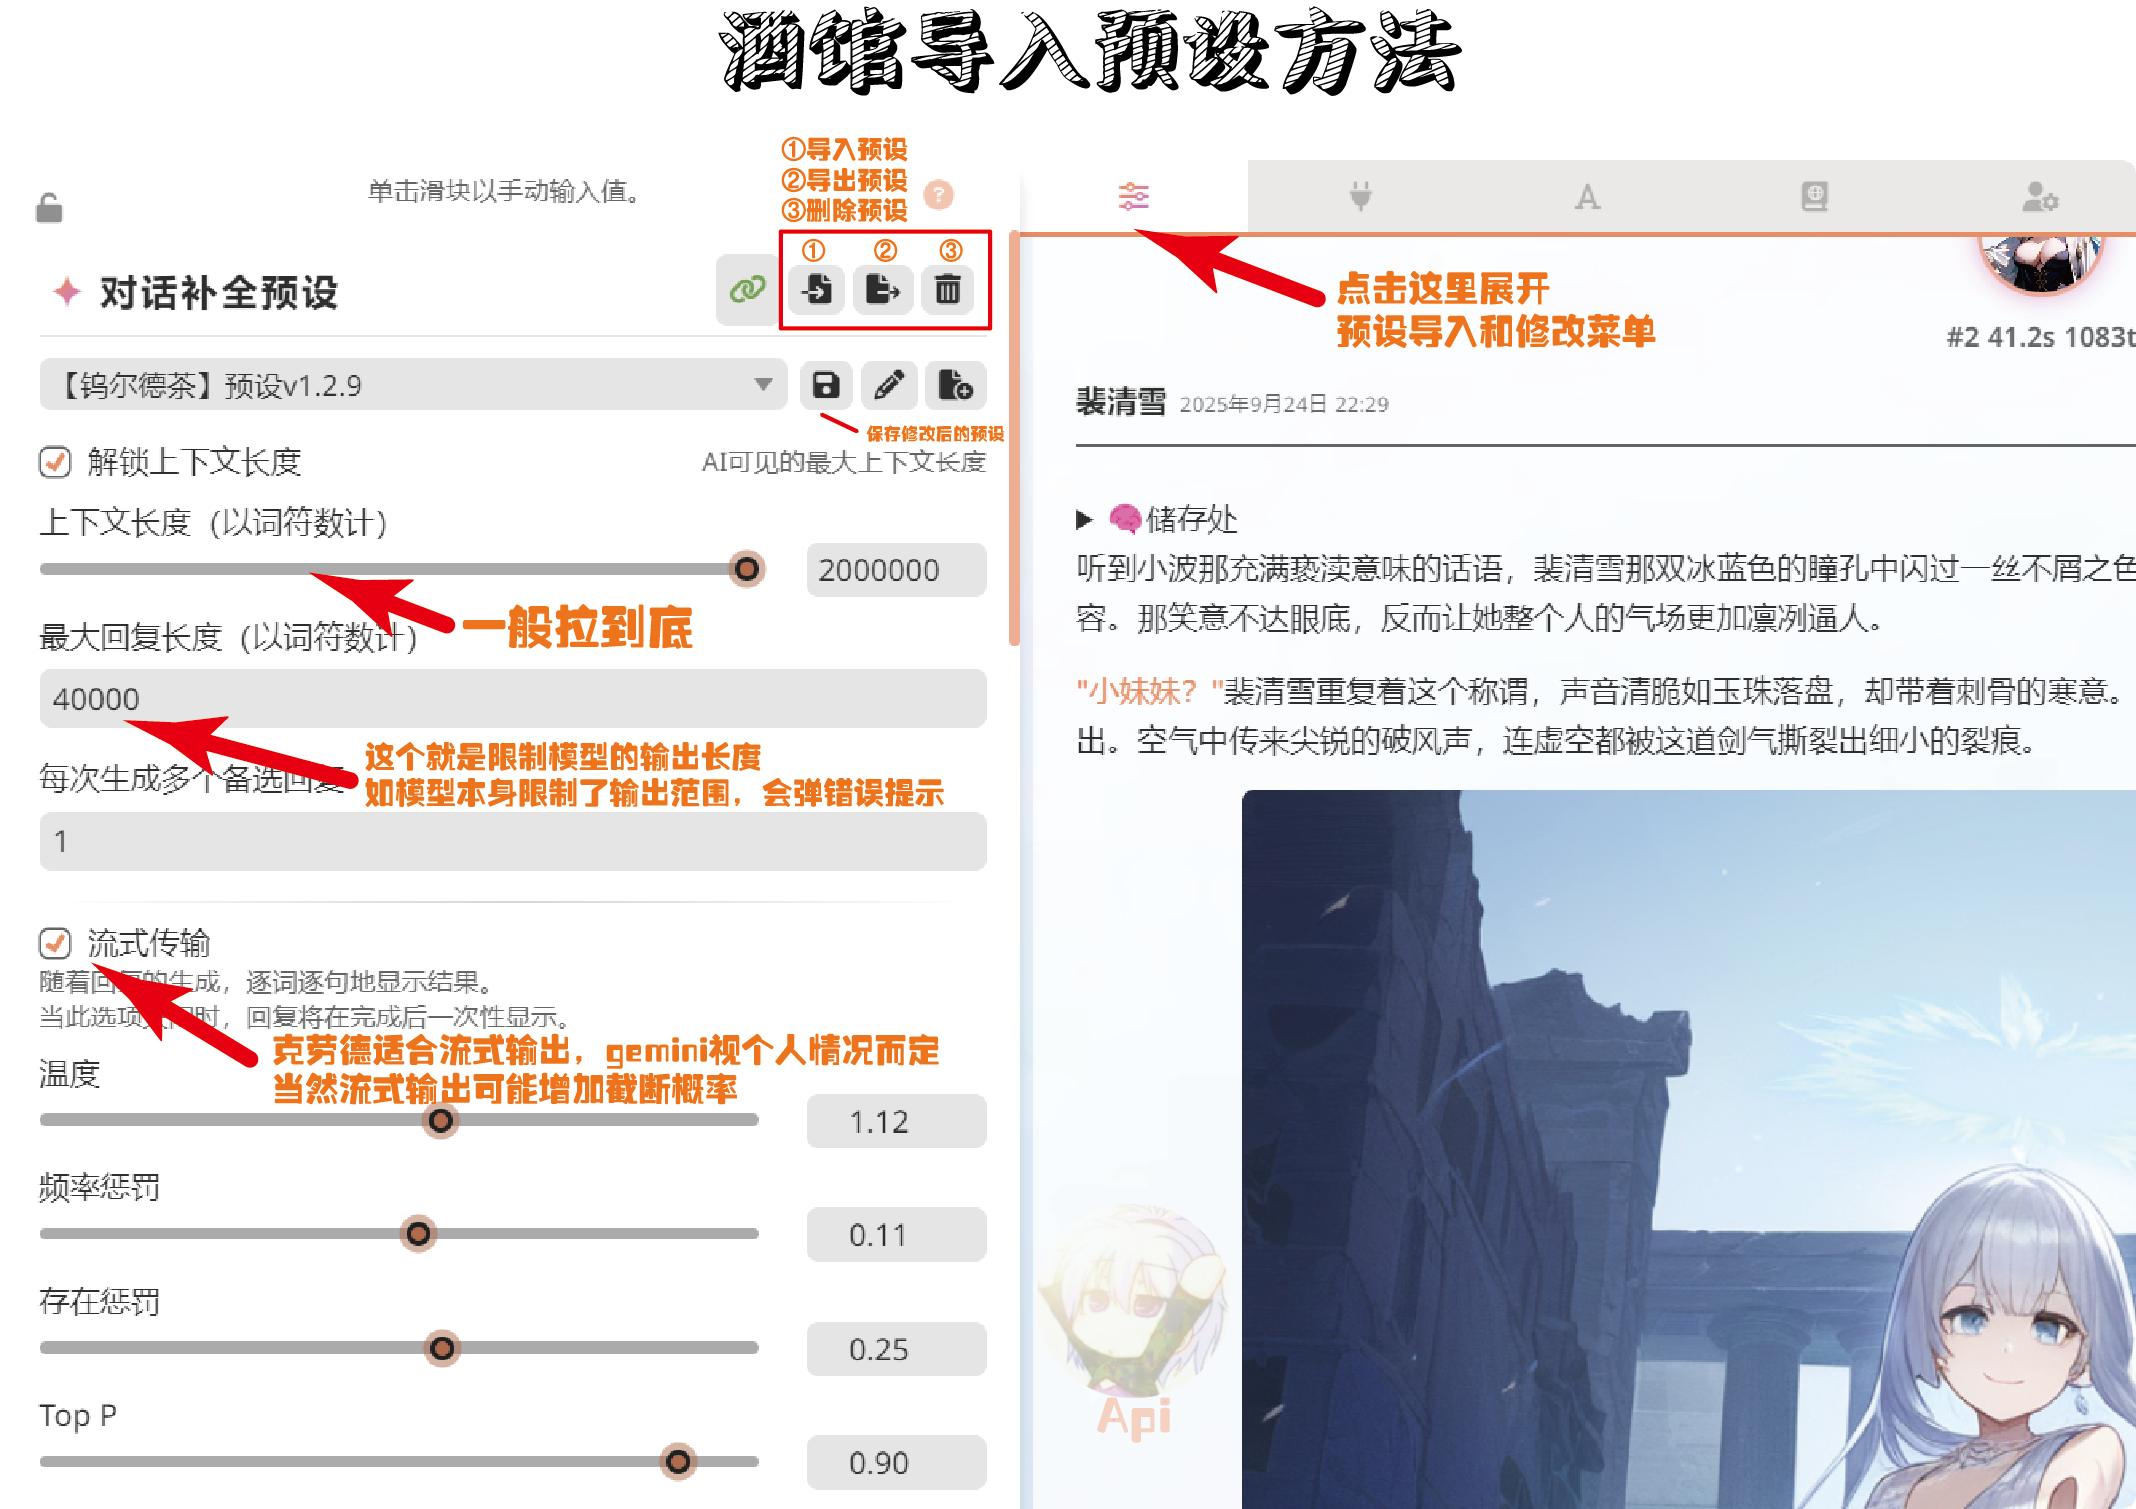Screen dimensions: 2136x1509
Task: Open the persona management tab
Action: (2039, 196)
